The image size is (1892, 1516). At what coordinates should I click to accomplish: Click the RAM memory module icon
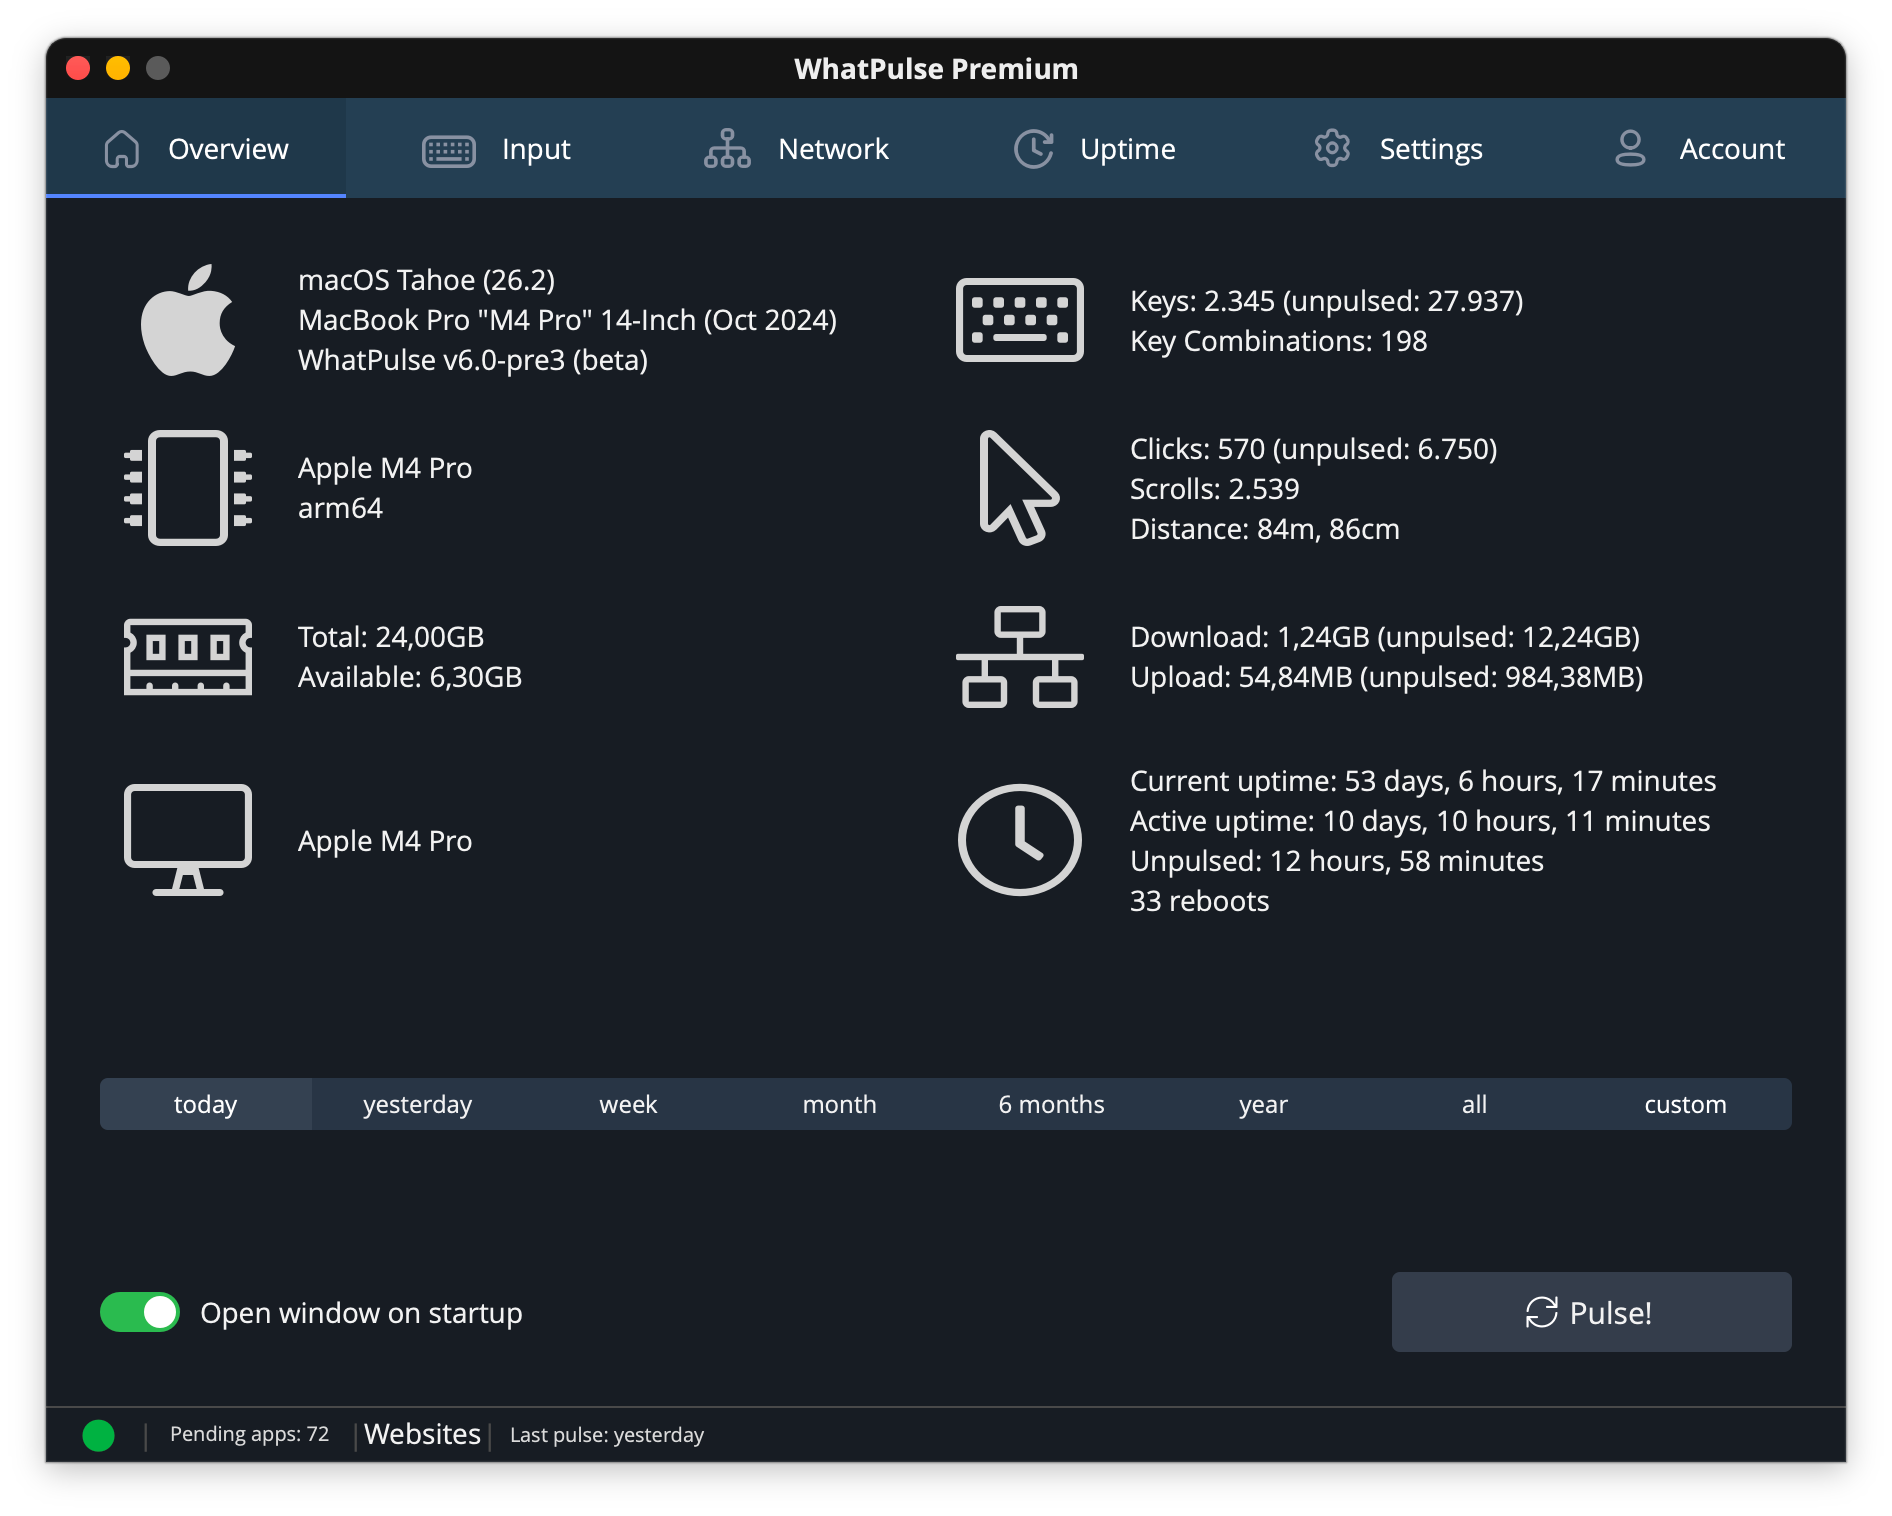[x=188, y=657]
